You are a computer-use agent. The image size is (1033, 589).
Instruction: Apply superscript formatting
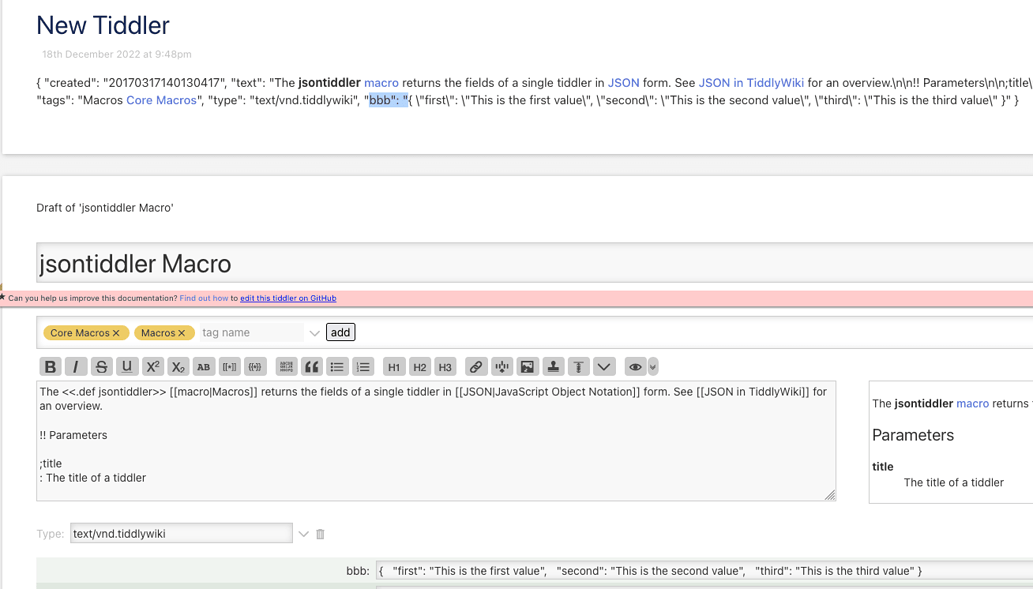152,366
